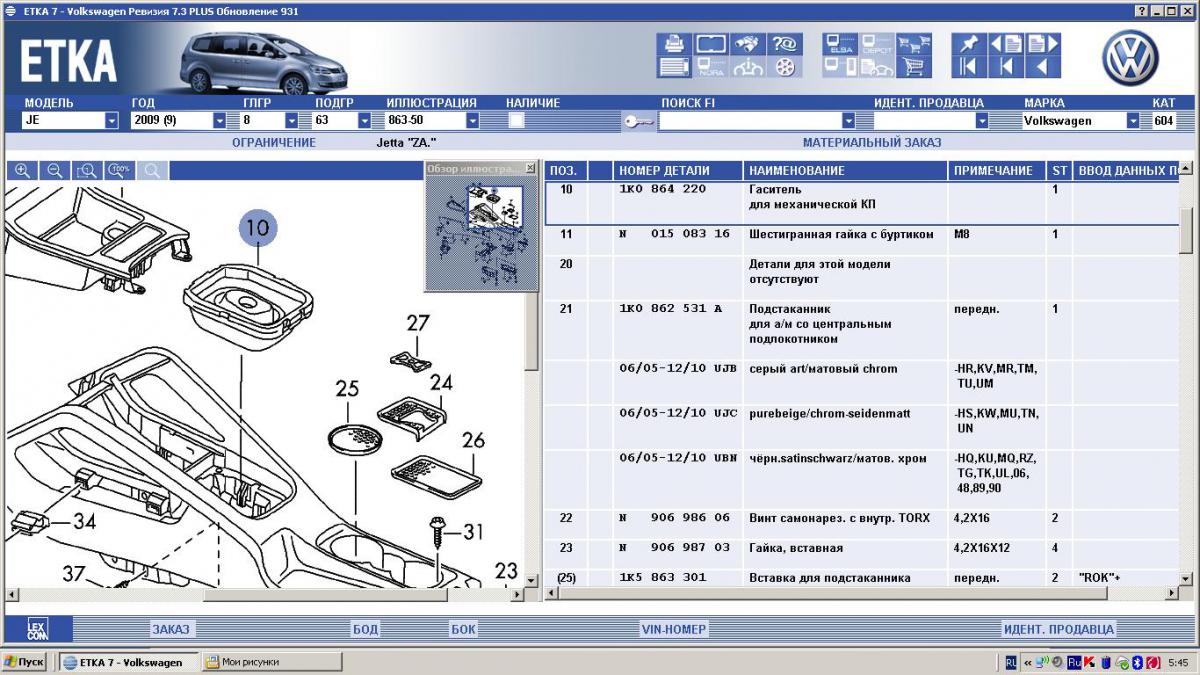Open the list view icon below printer
This screenshot has height=675, width=1200.
pyautogui.click(x=675, y=67)
